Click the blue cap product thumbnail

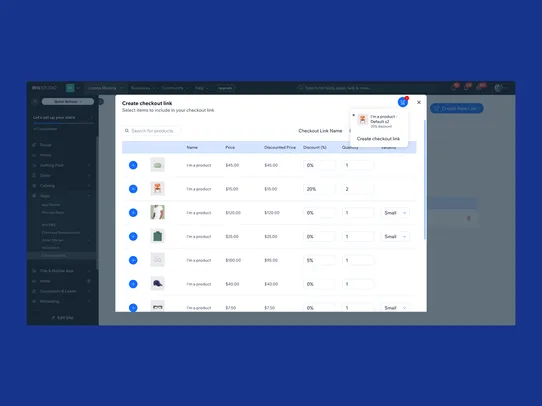point(158,284)
